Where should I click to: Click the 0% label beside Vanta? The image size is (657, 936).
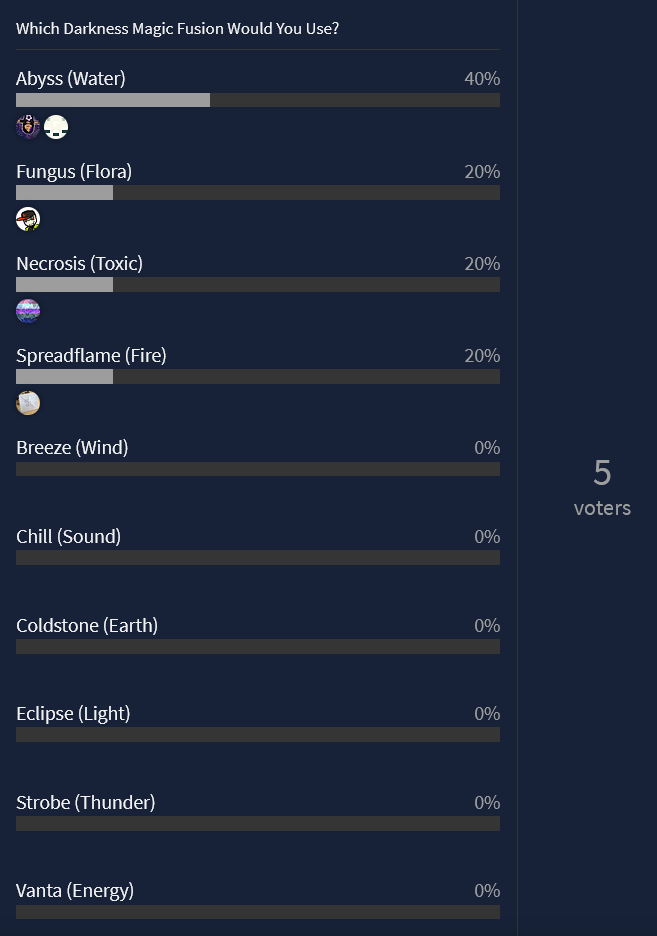487,891
